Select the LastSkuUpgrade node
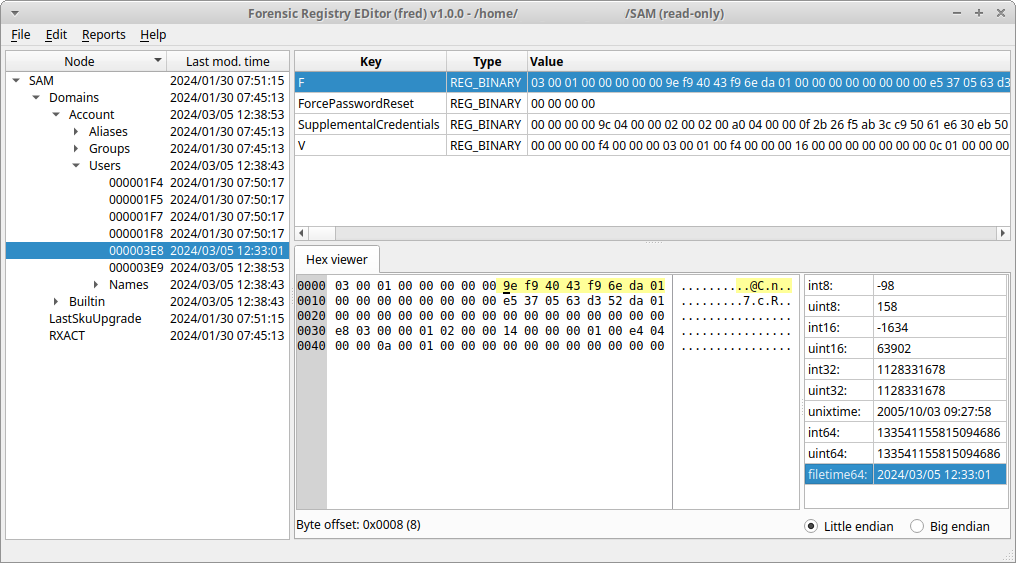 tap(95, 319)
